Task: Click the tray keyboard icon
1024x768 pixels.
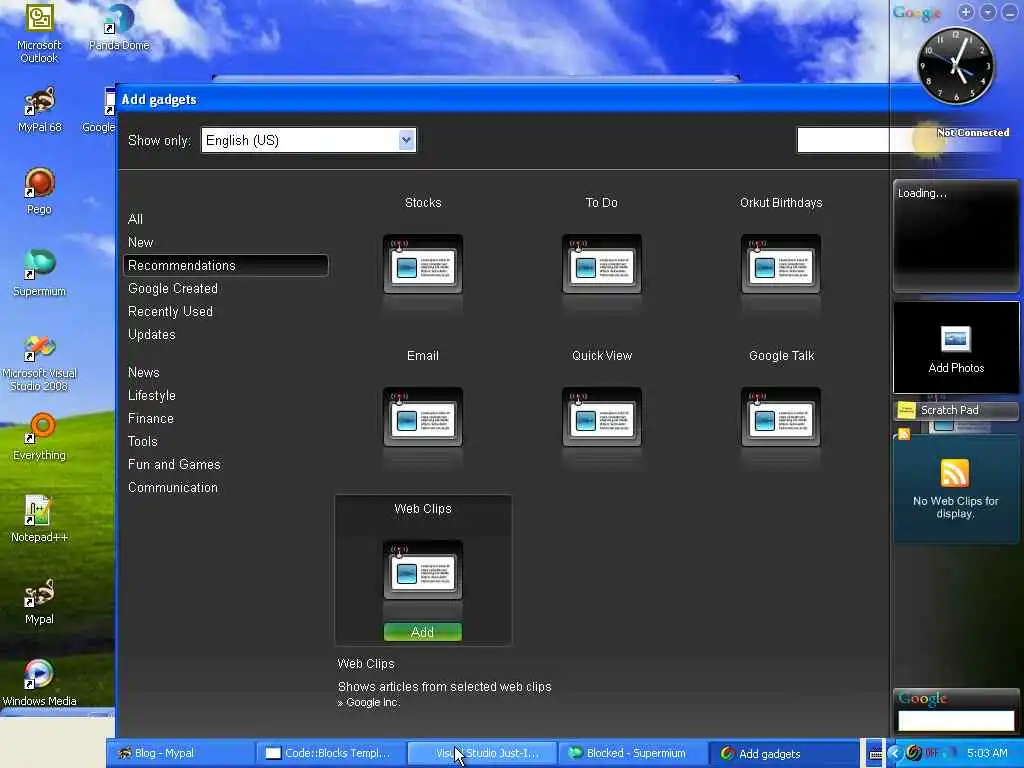Action: (876, 754)
